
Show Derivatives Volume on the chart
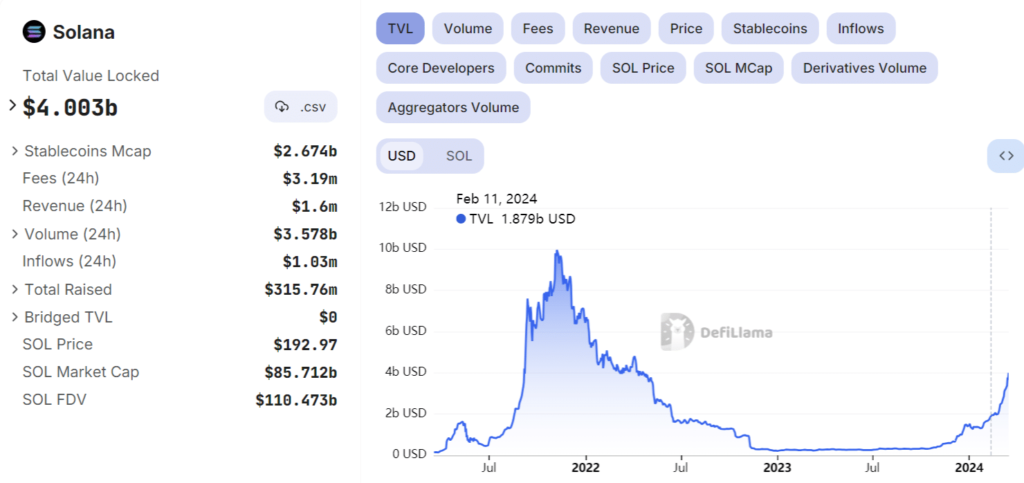pos(864,68)
